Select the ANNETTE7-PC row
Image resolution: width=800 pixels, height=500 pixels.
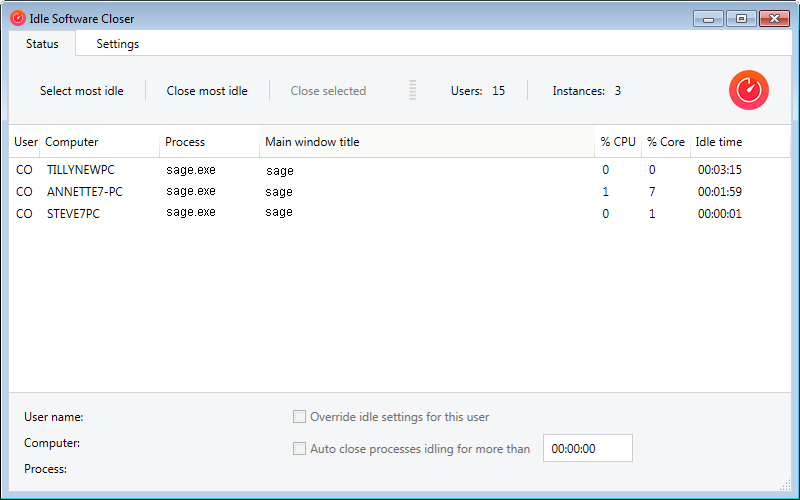pyautogui.click(x=399, y=192)
